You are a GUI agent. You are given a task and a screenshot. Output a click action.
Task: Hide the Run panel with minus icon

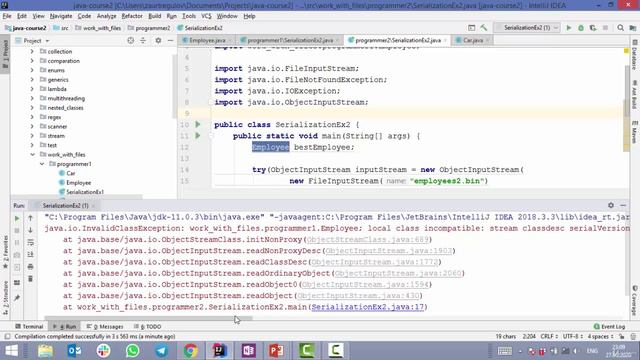(623, 205)
